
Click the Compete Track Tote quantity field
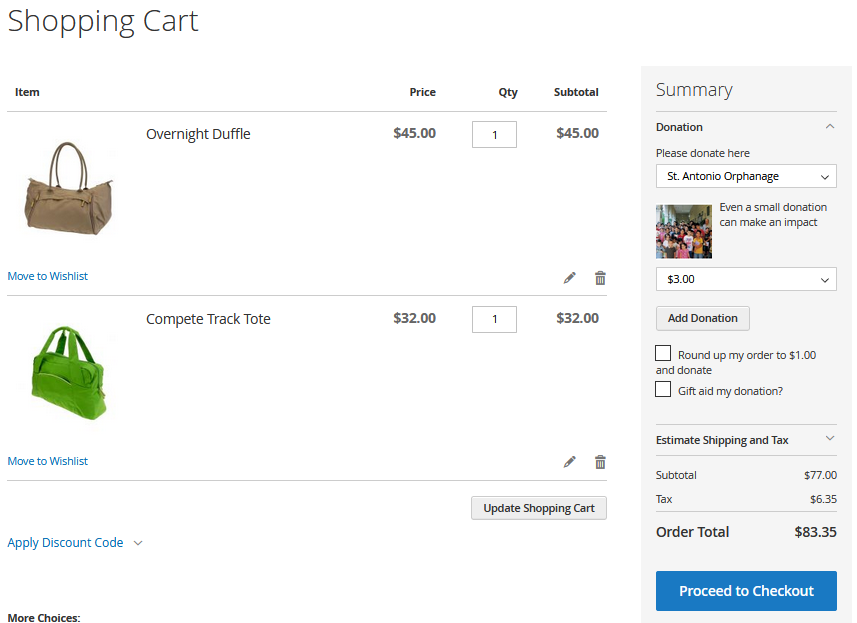pos(494,320)
